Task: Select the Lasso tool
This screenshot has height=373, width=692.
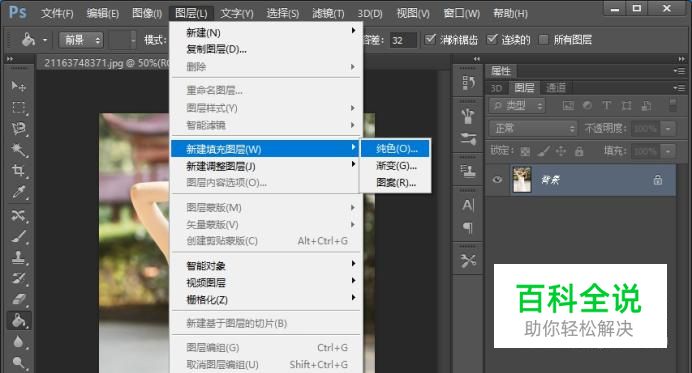Action: click(19, 129)
